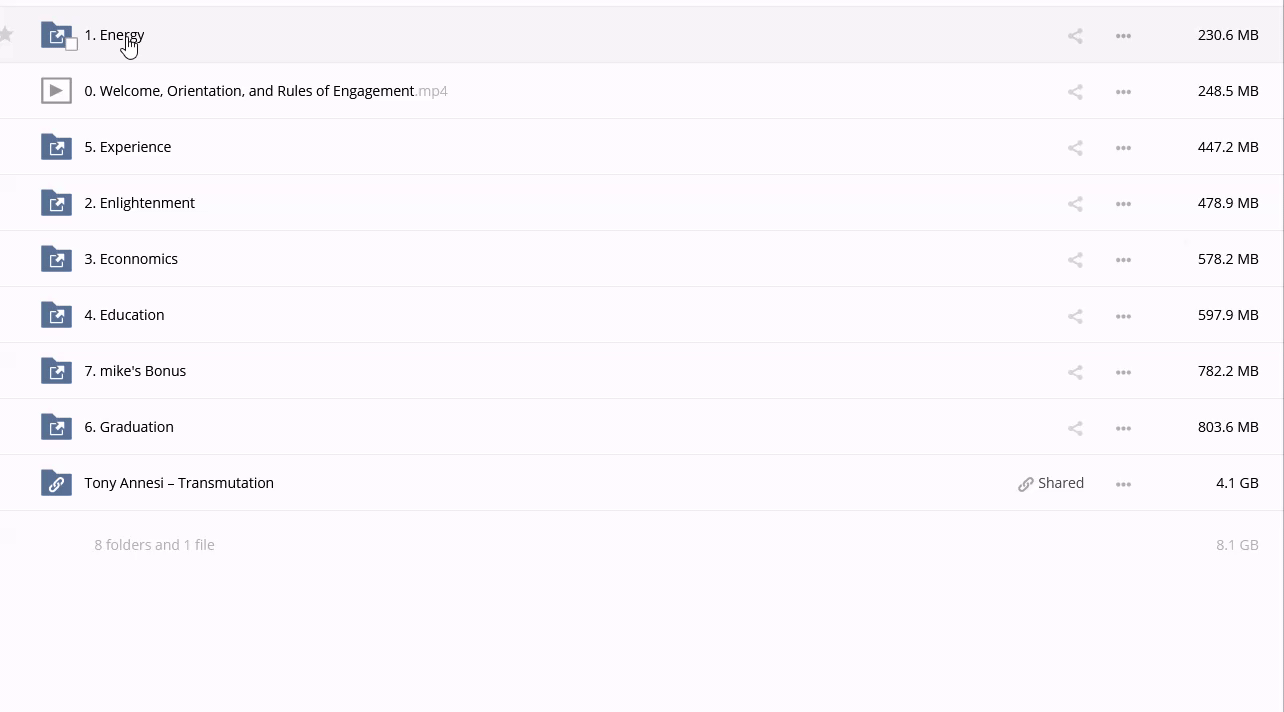Viewport: 1284px width, 712px height.
Task: Open the 3. Econnomics folder
Action: pos(138,259)
